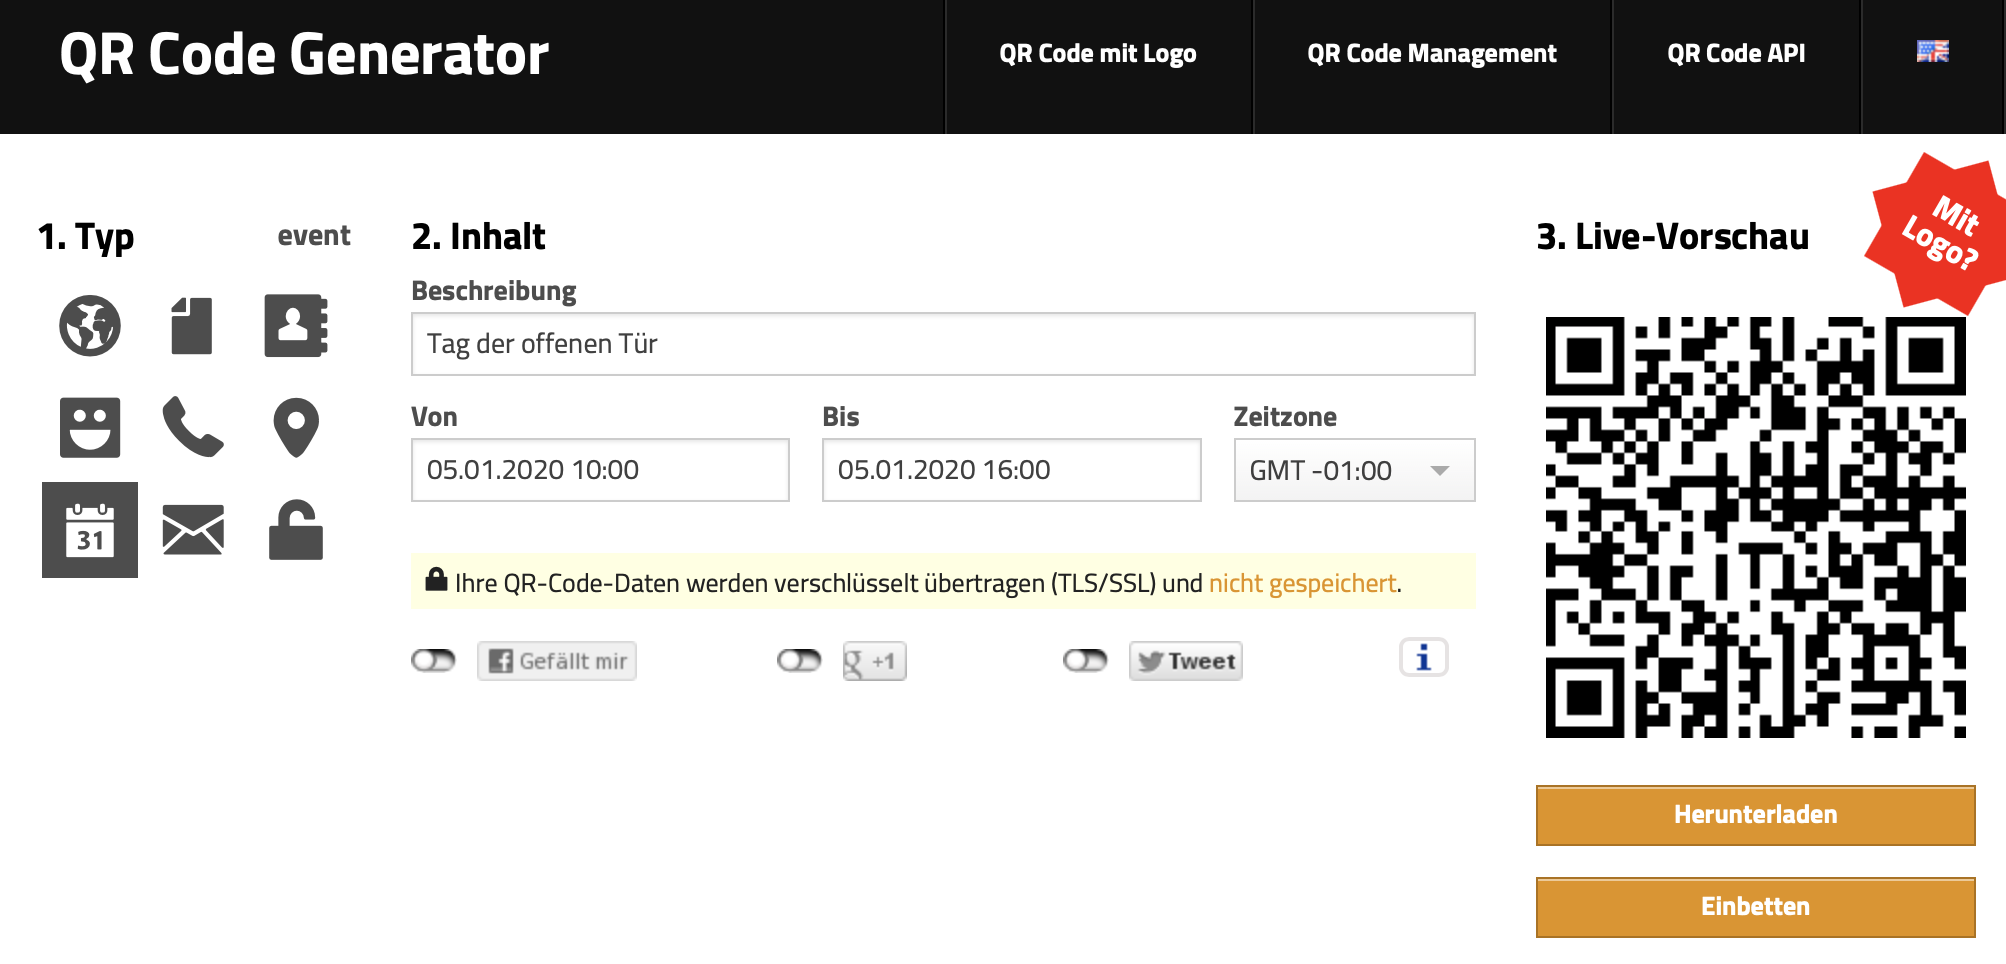This screenshot has width=2006, height=964.
Task: Toggle the Google +1 switch
Action: click(x=798, y=660)
